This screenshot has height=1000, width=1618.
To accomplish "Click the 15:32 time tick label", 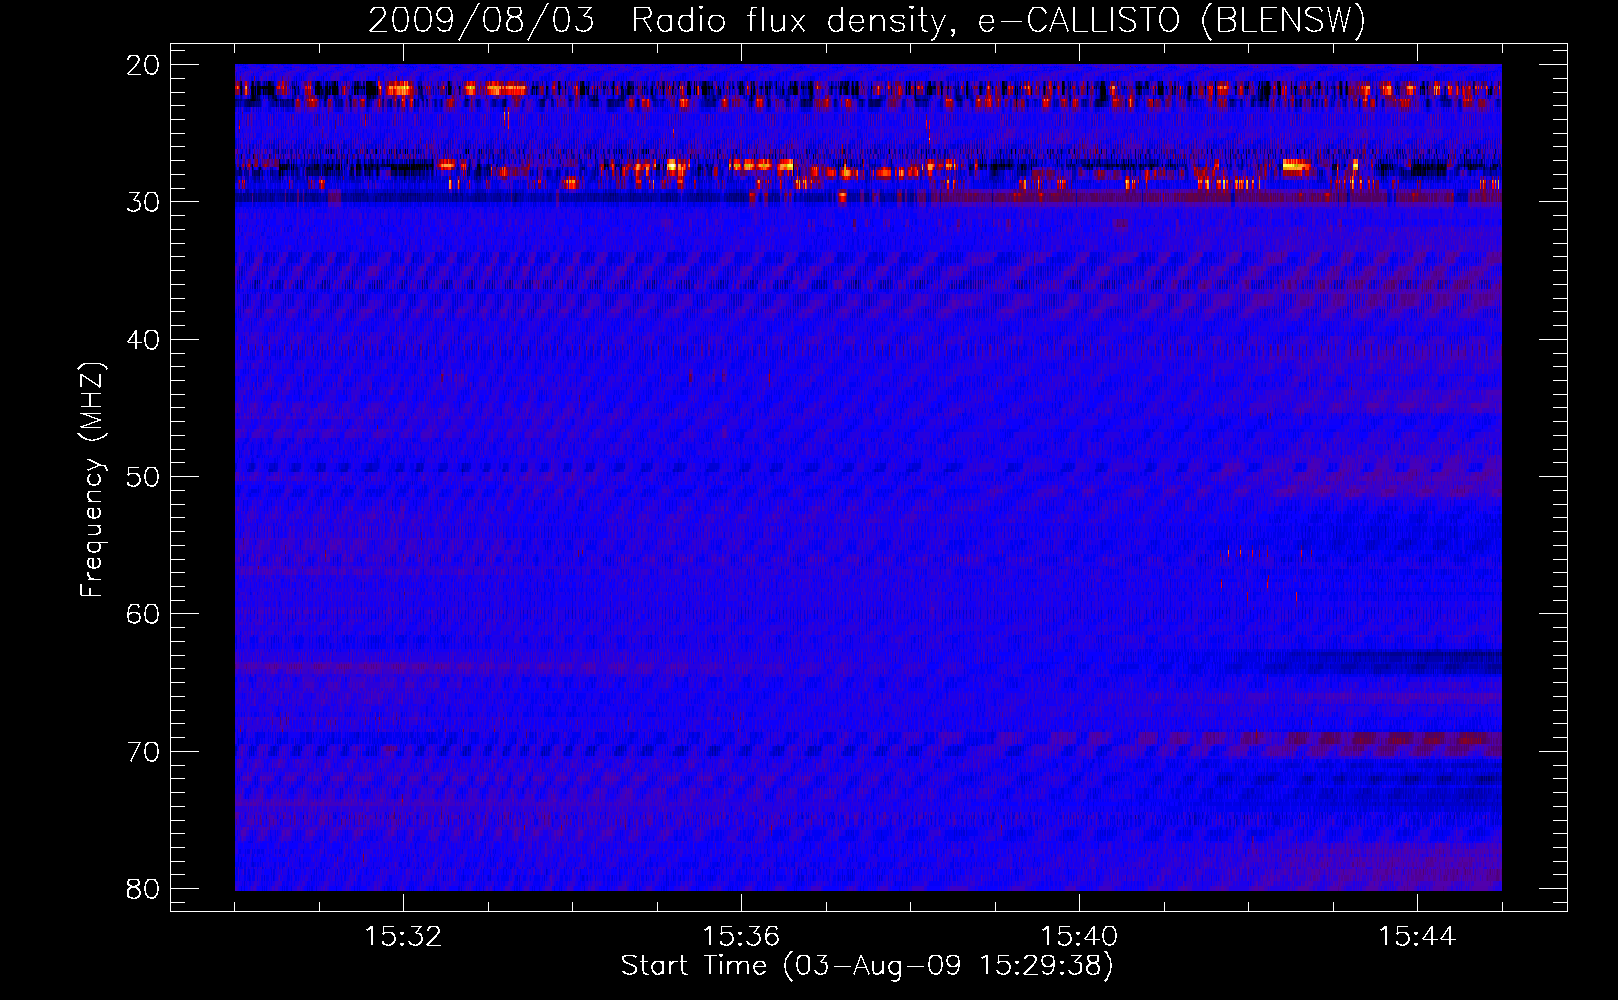I will 403,937.
